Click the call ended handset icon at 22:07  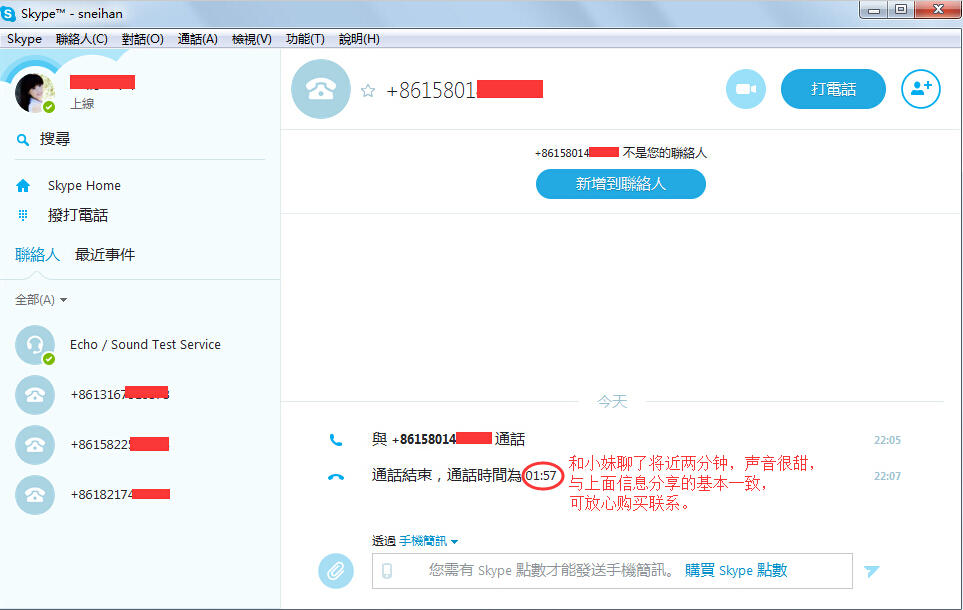point(335,477)
